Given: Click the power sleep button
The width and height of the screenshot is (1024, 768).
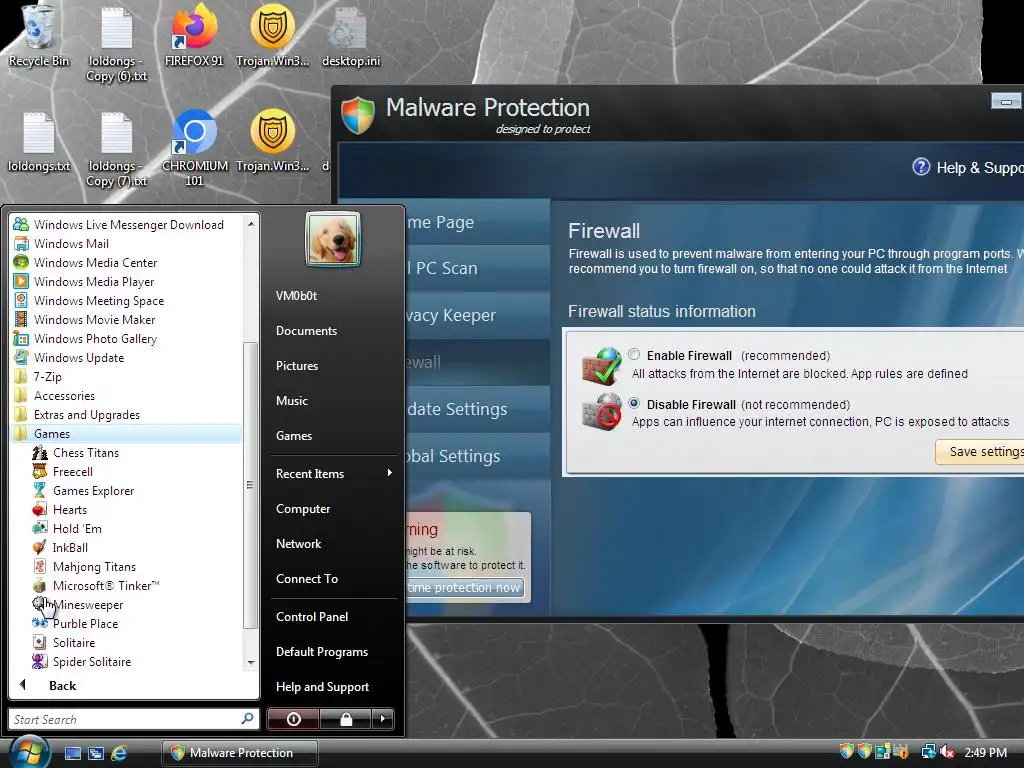Looking at the screenshot, I should pos(294,719).
